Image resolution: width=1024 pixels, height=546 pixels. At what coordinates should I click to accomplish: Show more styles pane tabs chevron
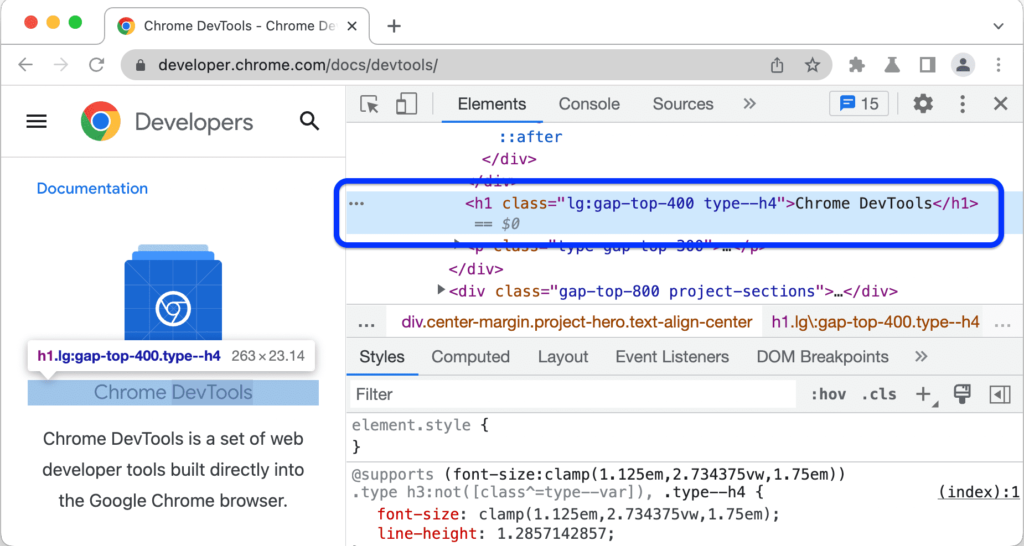click(921, 357)
